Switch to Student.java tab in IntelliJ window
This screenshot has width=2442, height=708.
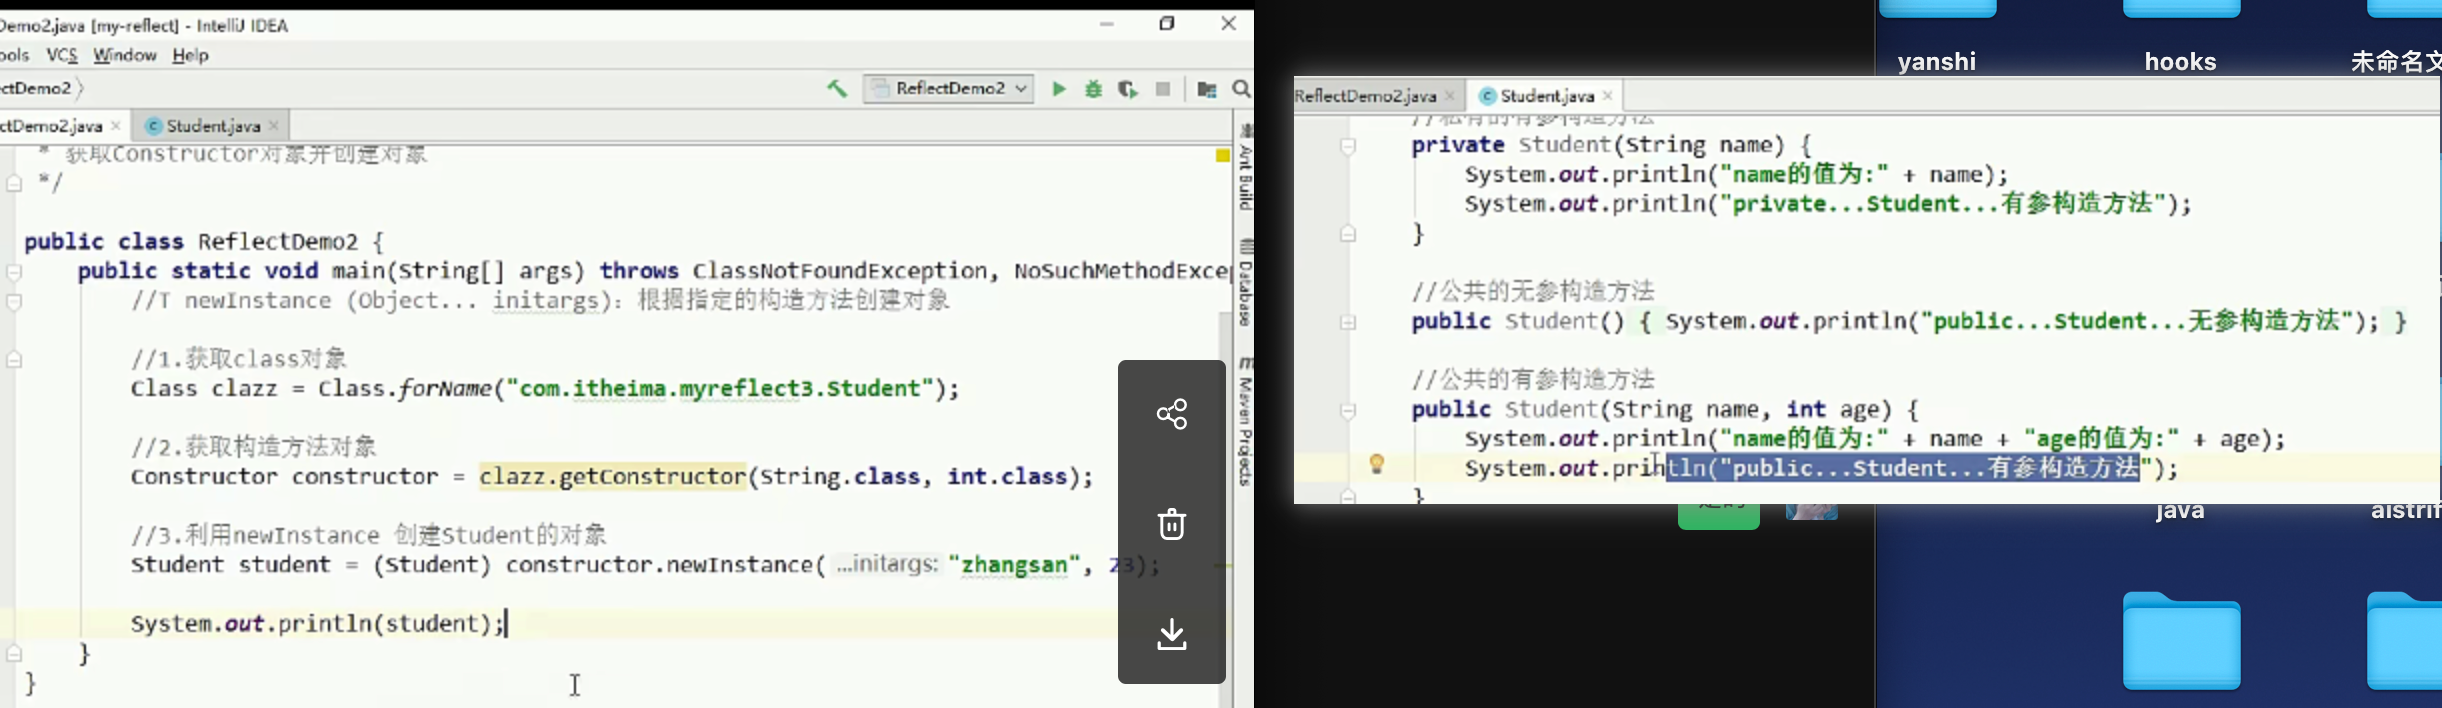(212, 126)
